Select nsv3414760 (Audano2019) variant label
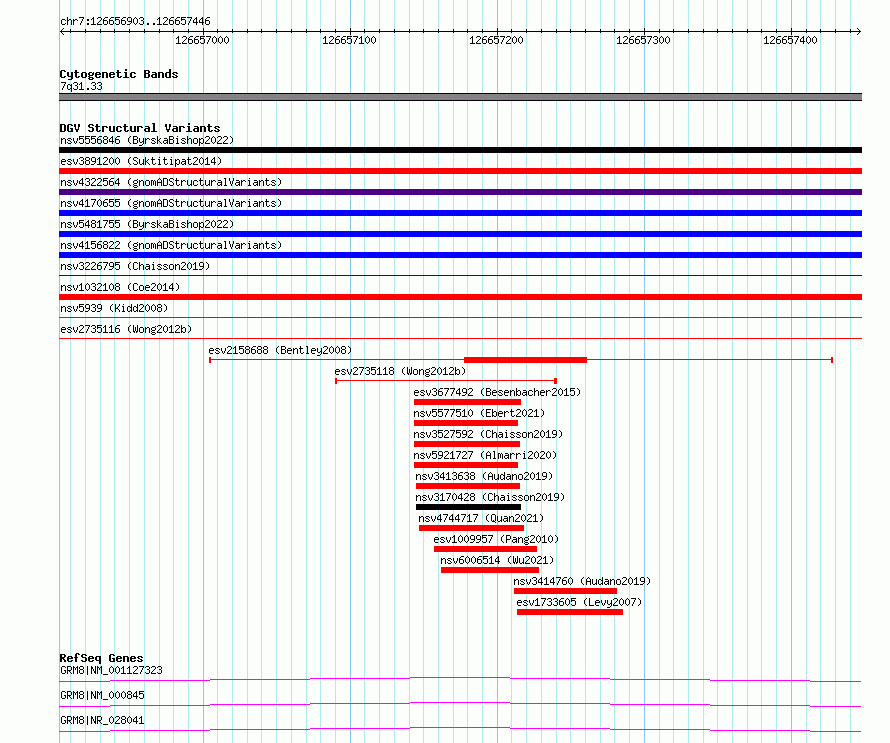The height and width of the screenshot is (743, 890). click(x=582, y=581)
